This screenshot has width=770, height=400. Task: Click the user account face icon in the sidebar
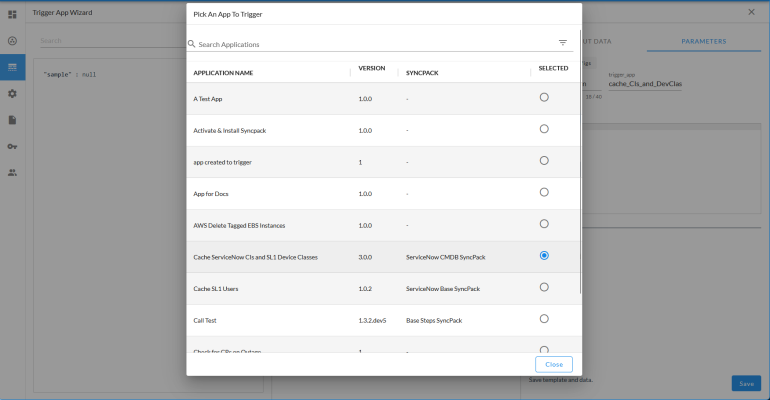point(12,41)
